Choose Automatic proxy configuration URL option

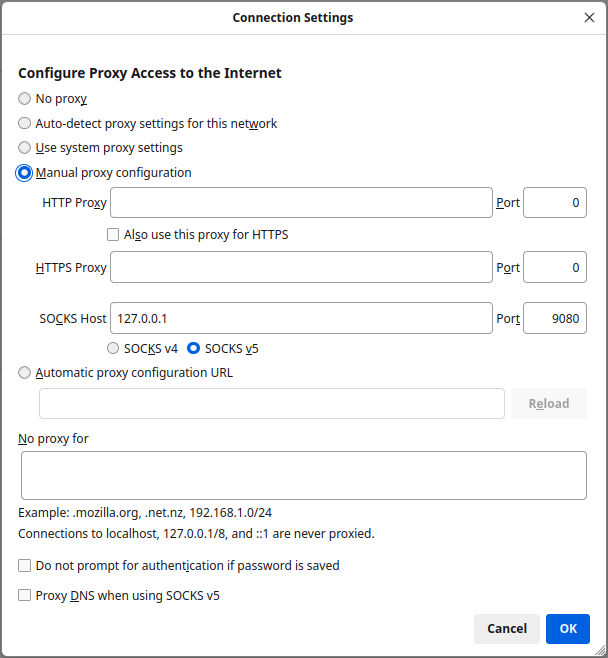click(25, 373)
